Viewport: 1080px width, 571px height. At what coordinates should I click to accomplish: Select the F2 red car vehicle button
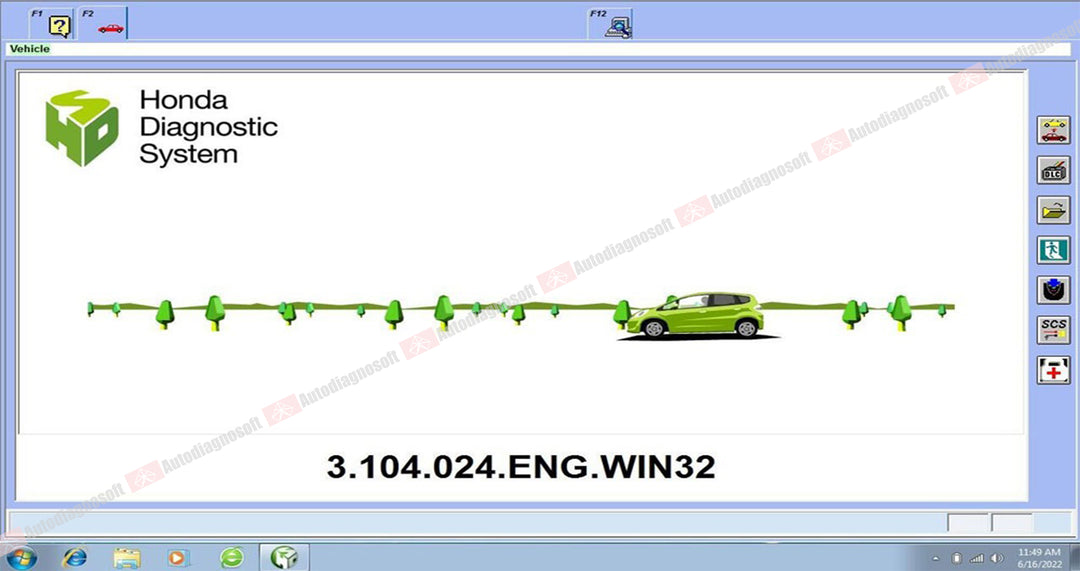click(x=103, y=24)
